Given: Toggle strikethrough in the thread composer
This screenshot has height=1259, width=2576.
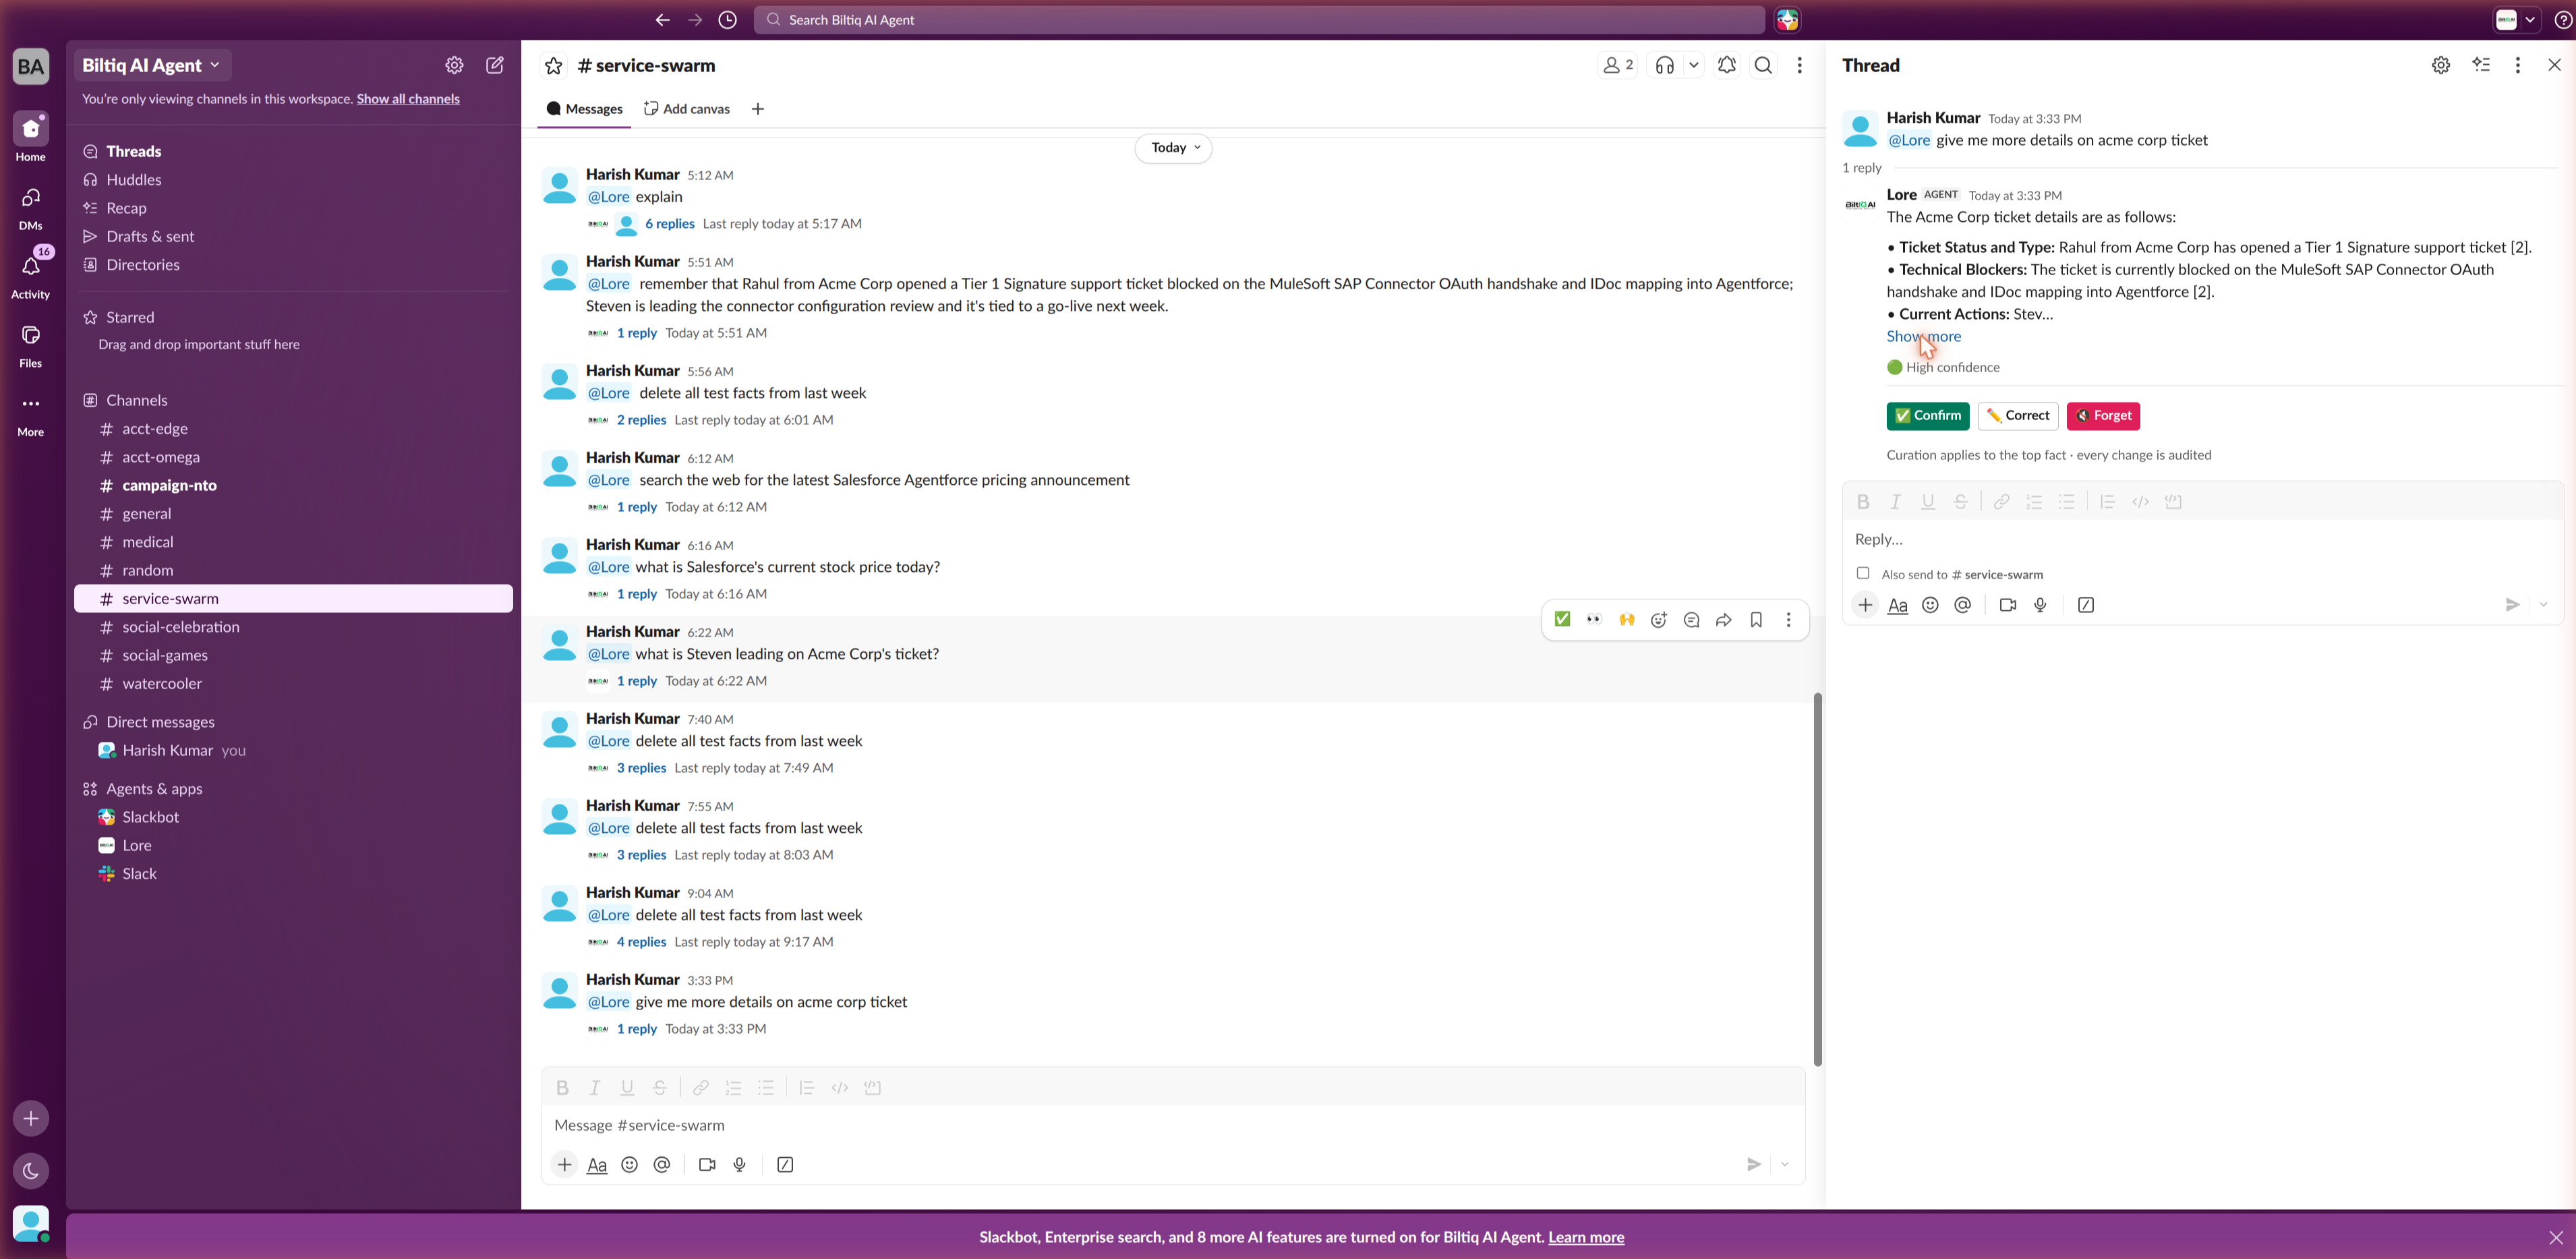Looking at the screenshot, I should [x=1960, y=502].
